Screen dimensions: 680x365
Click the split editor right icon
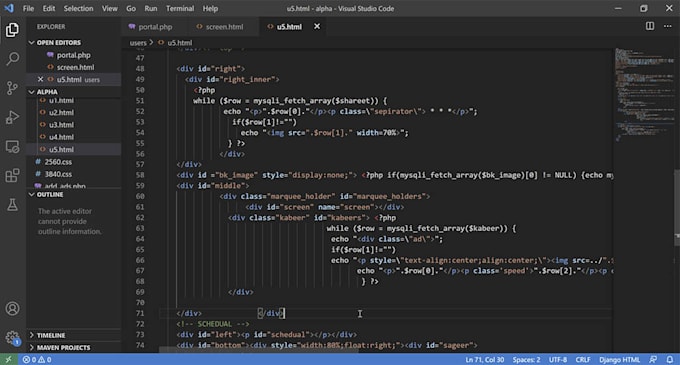coord(650,26)
